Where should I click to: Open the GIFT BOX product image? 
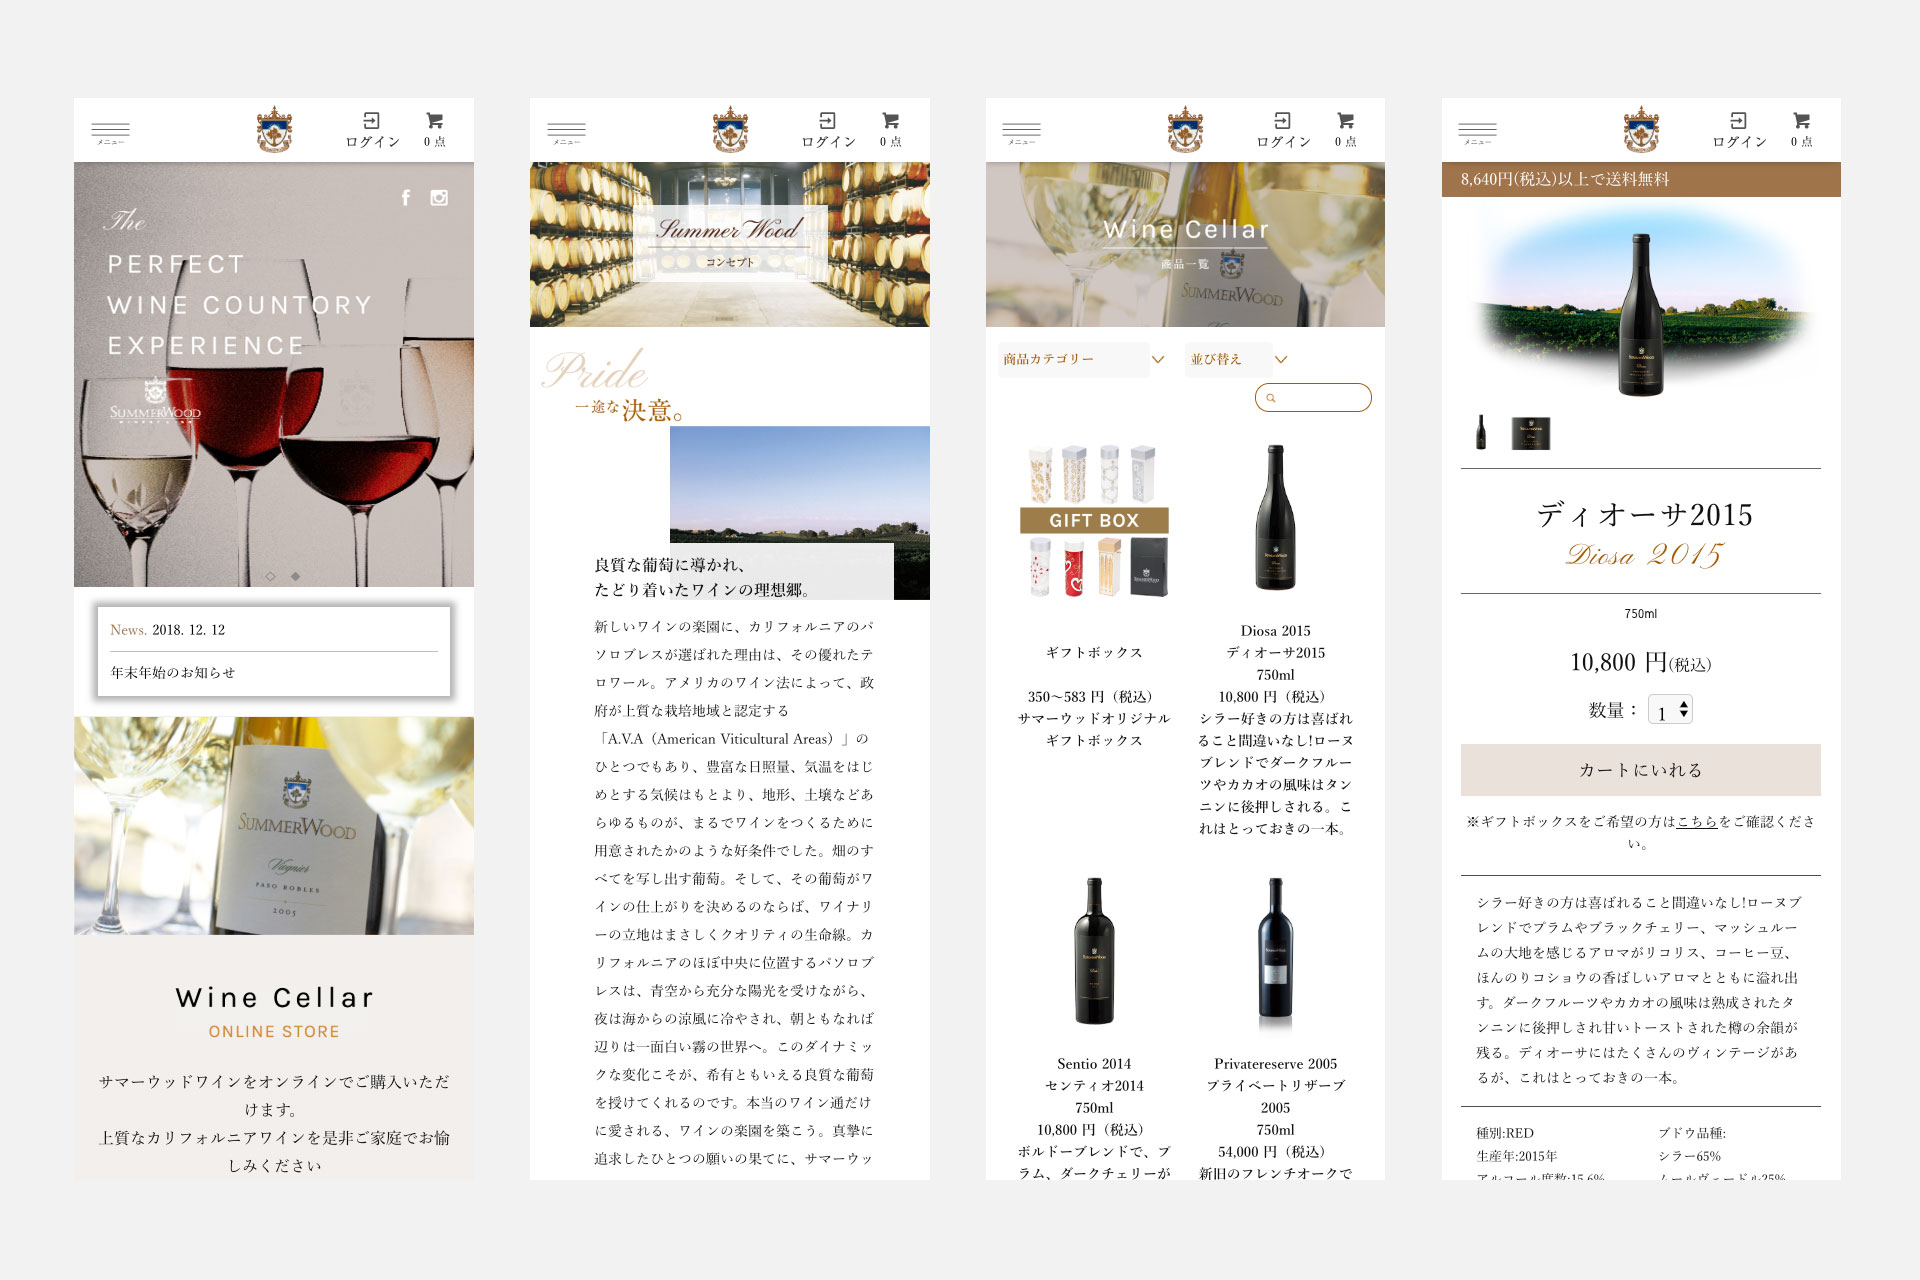point(1094,521)
